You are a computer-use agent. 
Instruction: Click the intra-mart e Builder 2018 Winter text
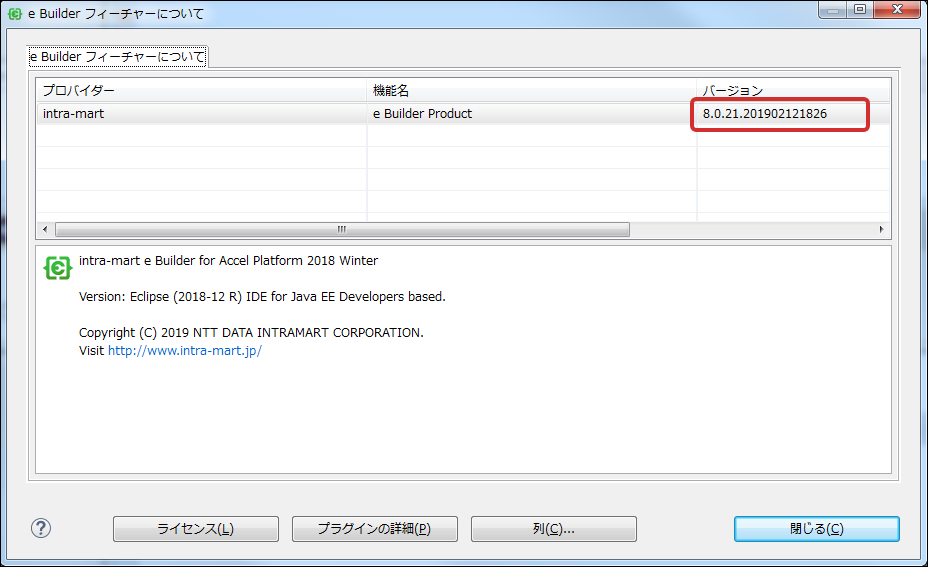point(228,260)
